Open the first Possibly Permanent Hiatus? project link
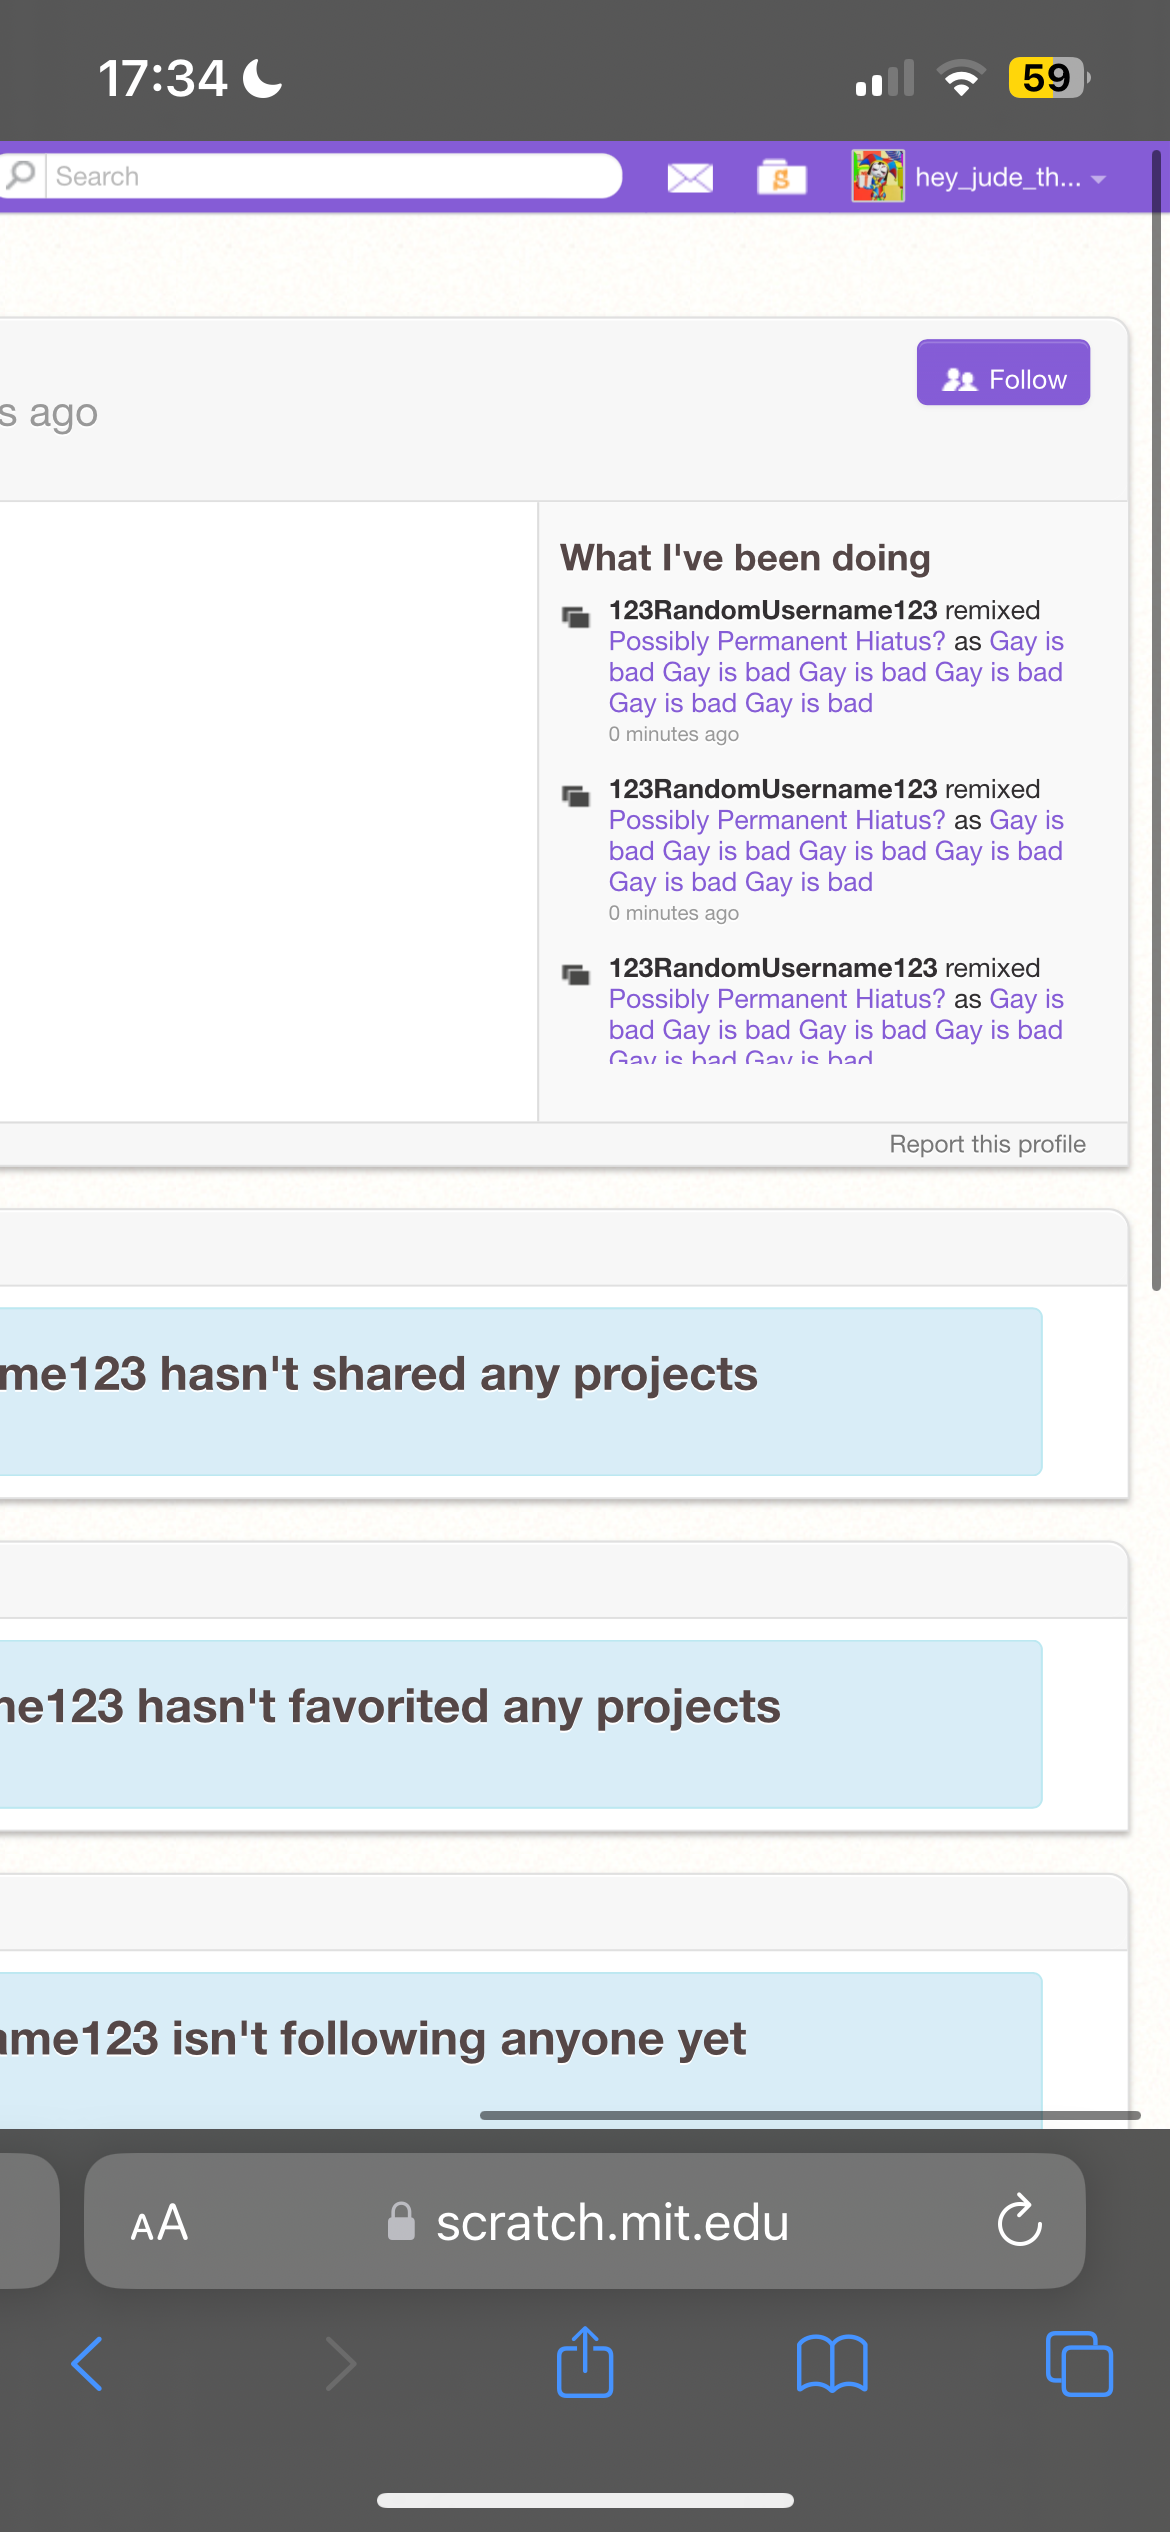Viewport: 1170px width, 2532px height. [x=777, y=641]
